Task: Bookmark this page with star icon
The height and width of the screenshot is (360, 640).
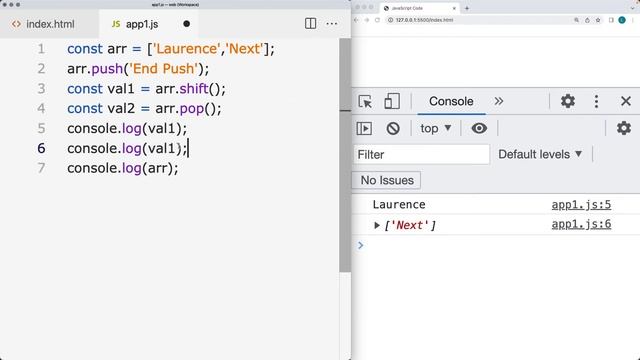Action: (x=598, y=20)
